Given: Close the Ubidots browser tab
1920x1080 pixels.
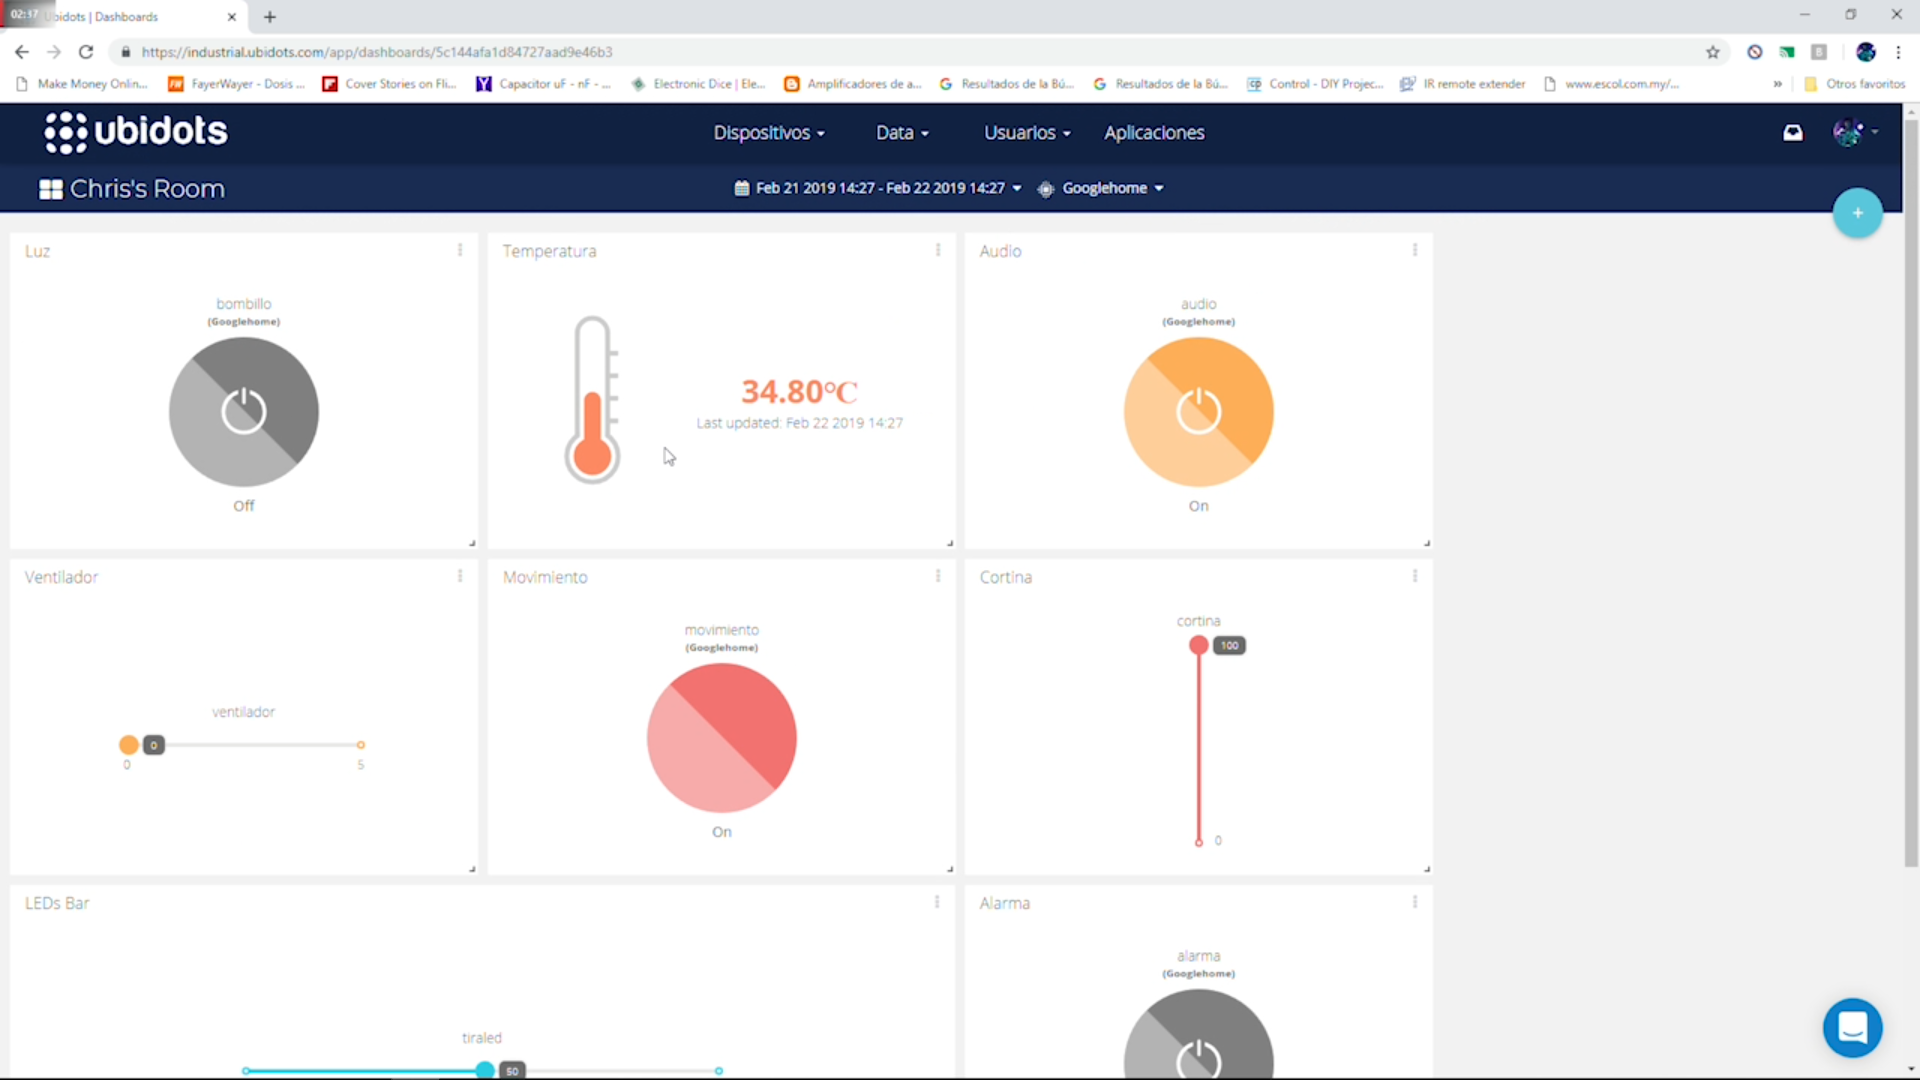Looking at the screenshot, I should (x=232, y=17).
